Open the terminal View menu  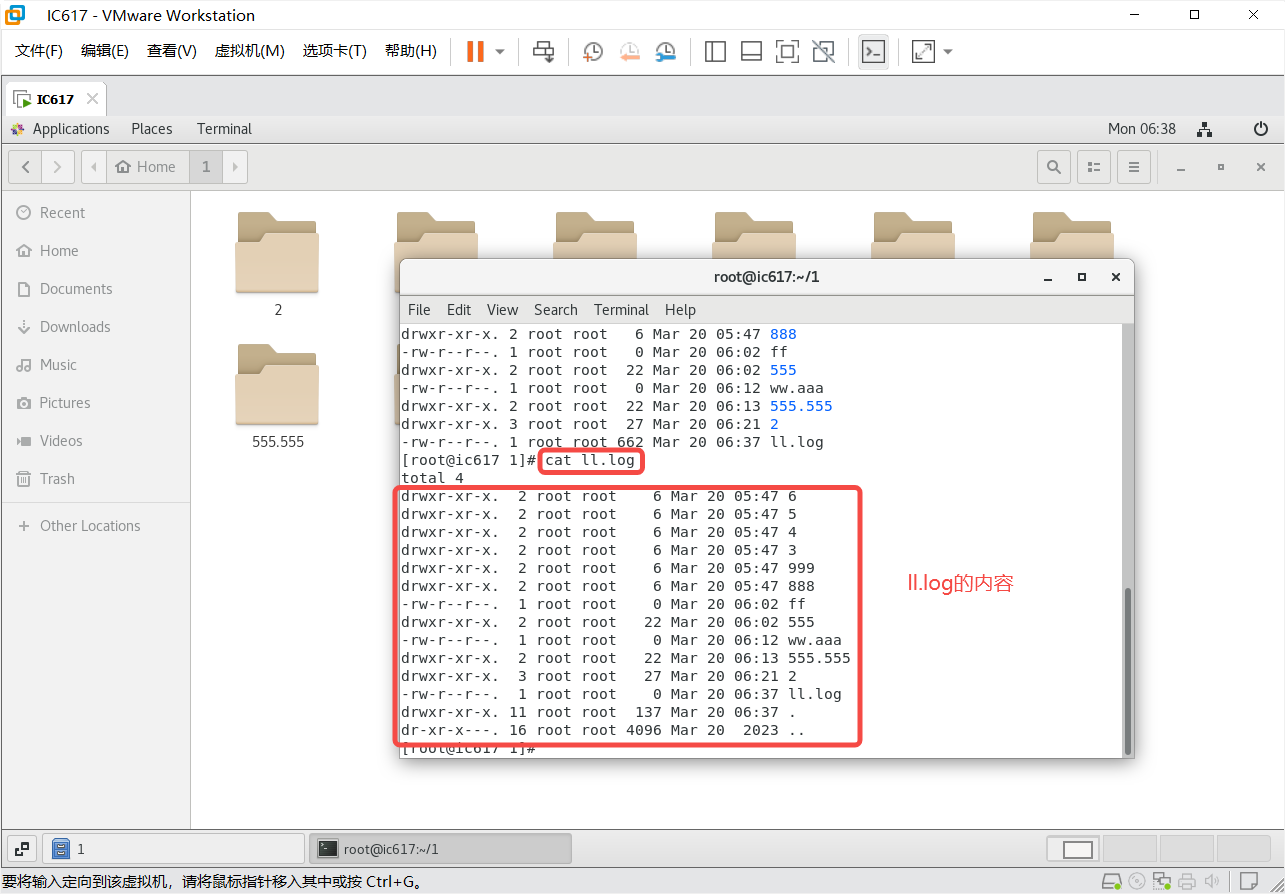point(502,310)
